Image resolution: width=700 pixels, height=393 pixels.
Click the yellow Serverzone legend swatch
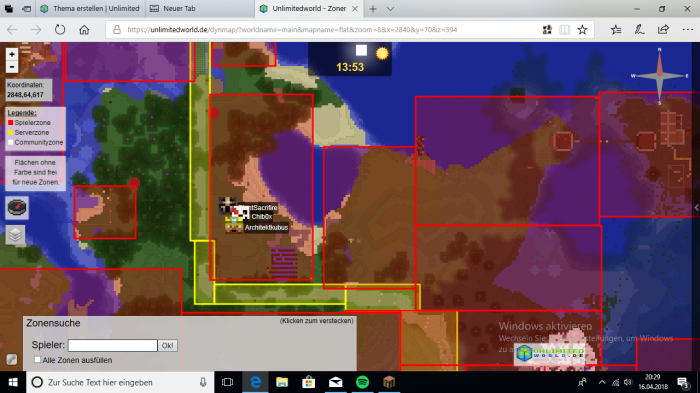[x=11, y=133]
